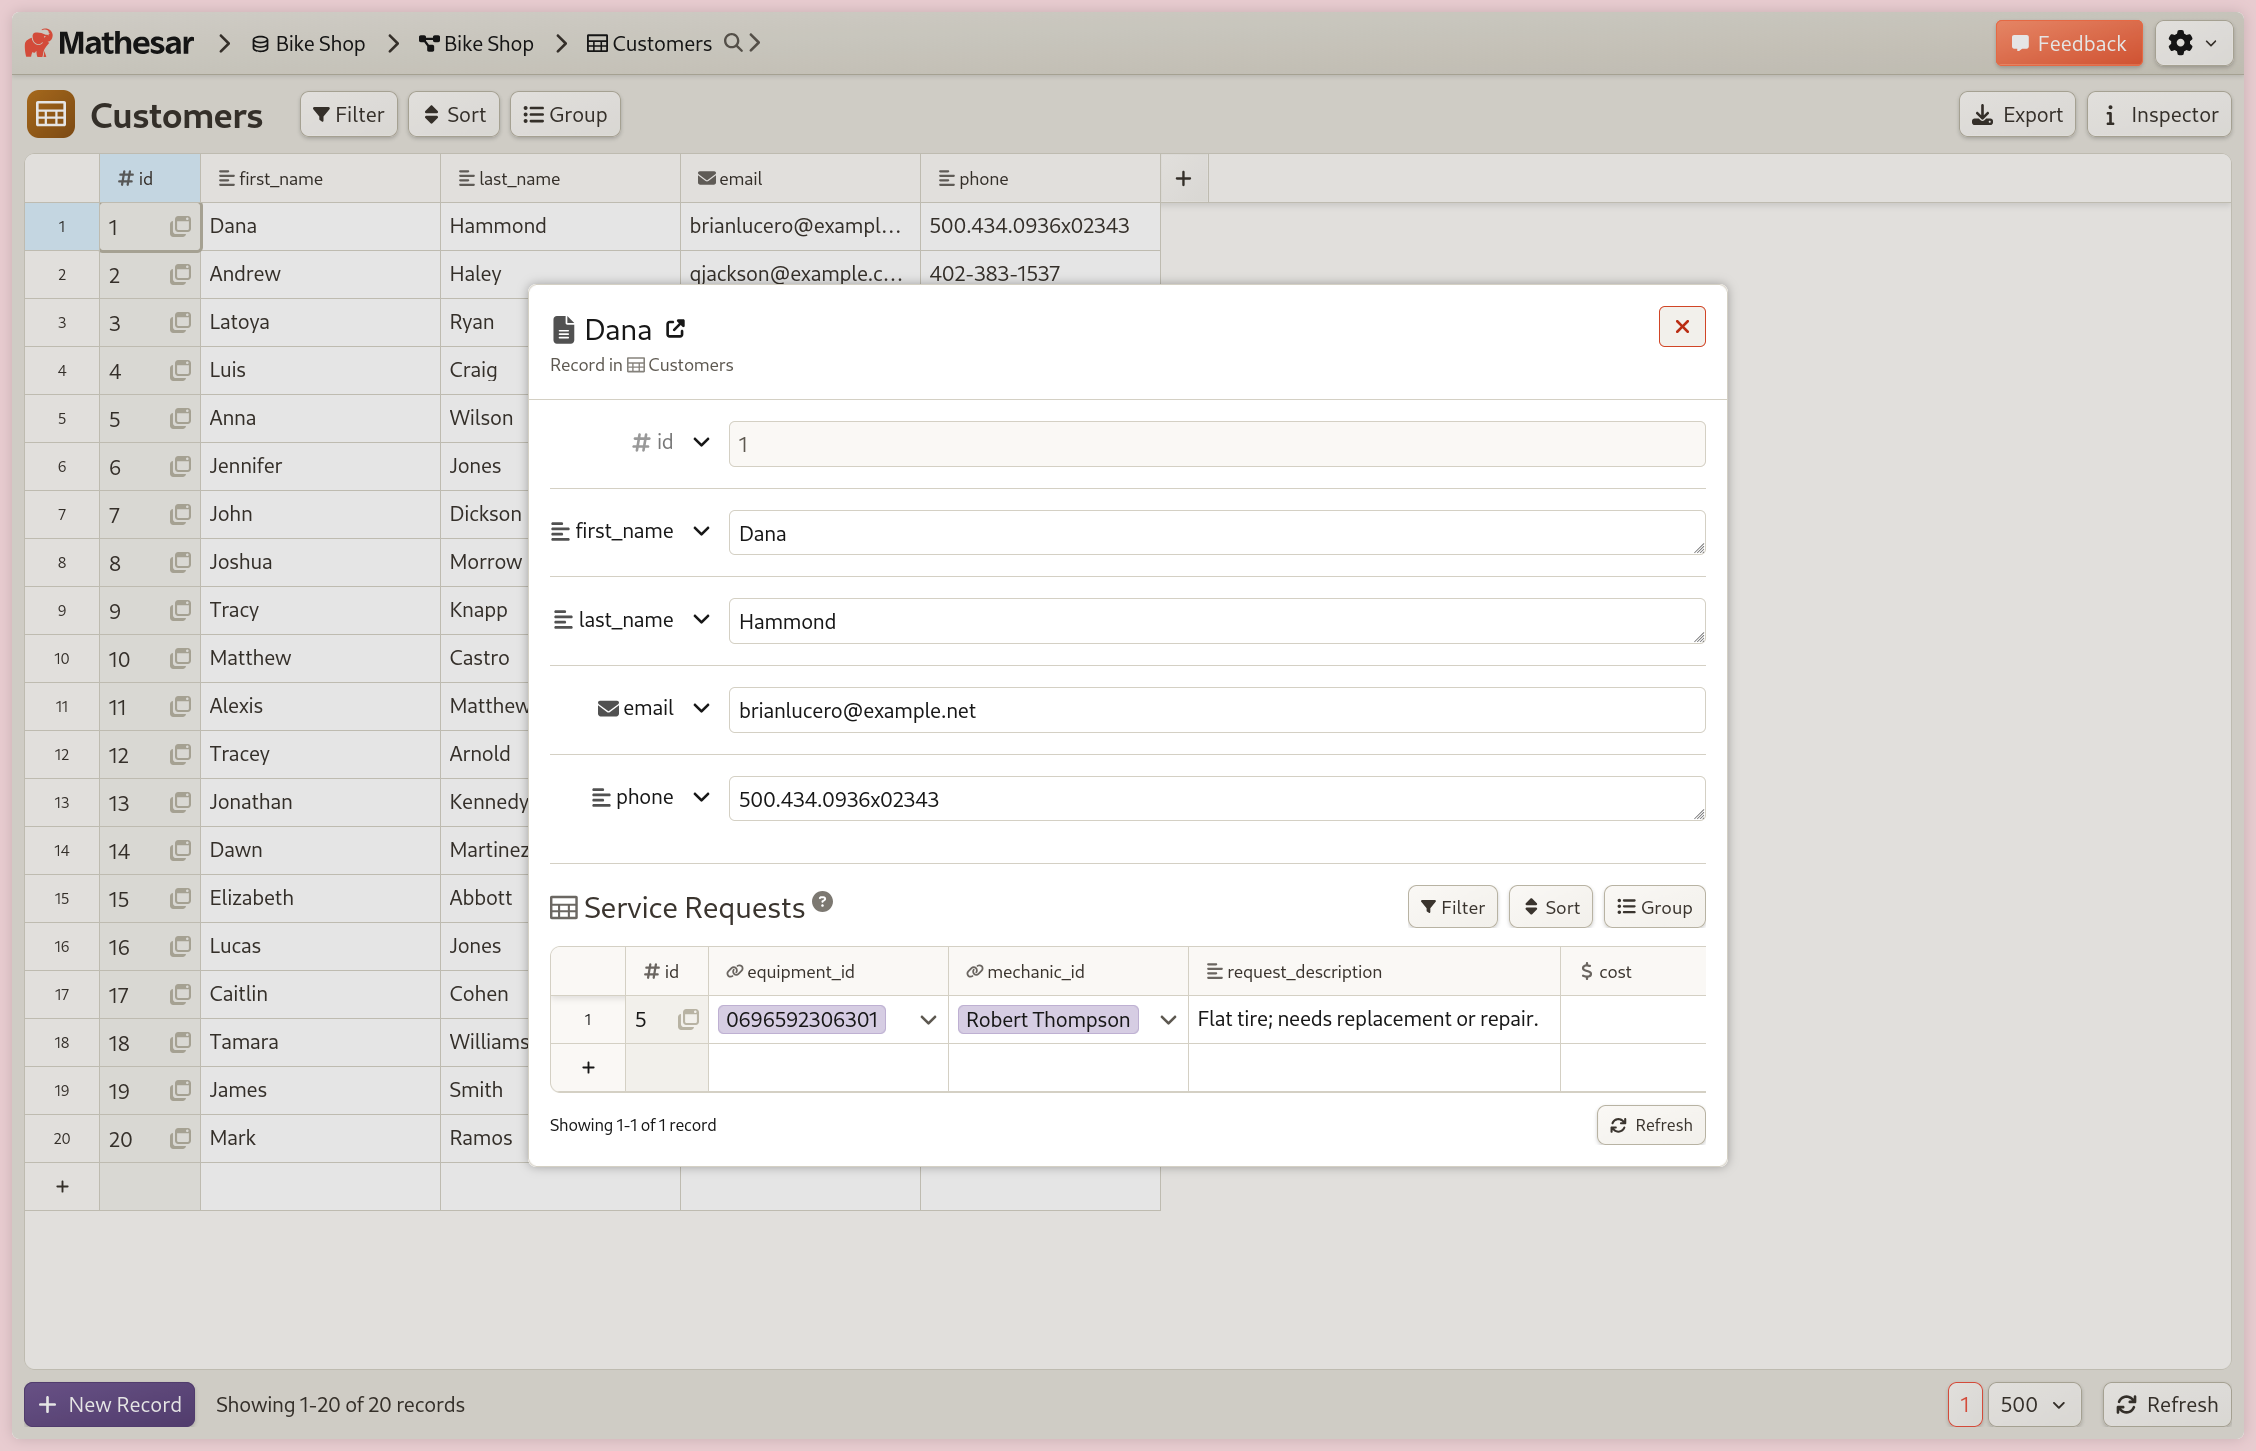Click the search icon beside Customers breadcrumb
The height and width of the screenshot is (1451, 2256).
tap(733, 43)
